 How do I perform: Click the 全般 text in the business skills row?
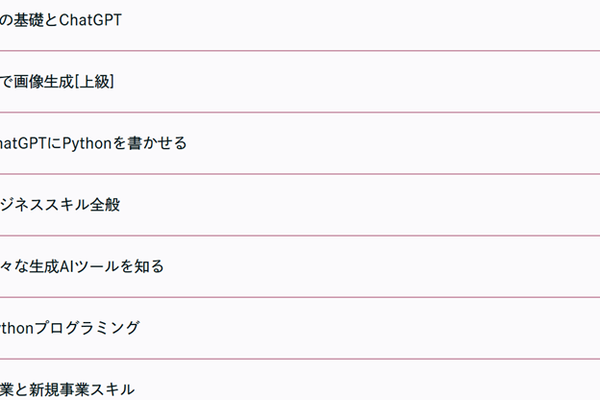(105, 205)
